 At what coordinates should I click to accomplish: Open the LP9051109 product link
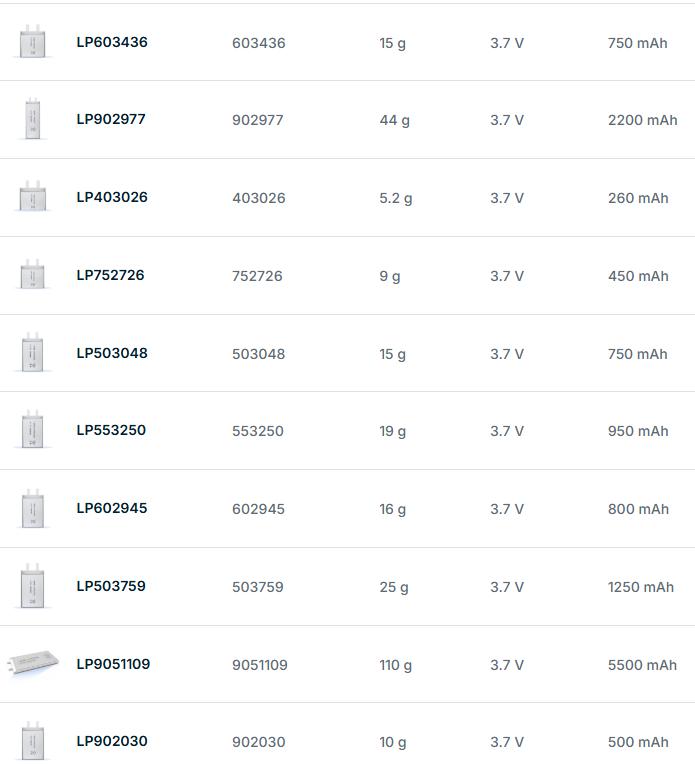click(x=113, y=664)
